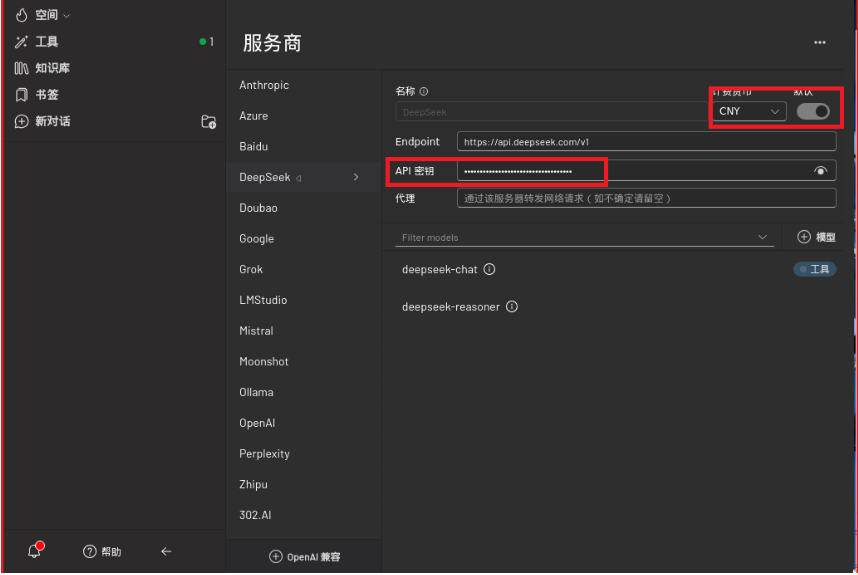Click the back arrow in the sidebar footer
This screenshot has height=575, width=858.
pos(166,551)
